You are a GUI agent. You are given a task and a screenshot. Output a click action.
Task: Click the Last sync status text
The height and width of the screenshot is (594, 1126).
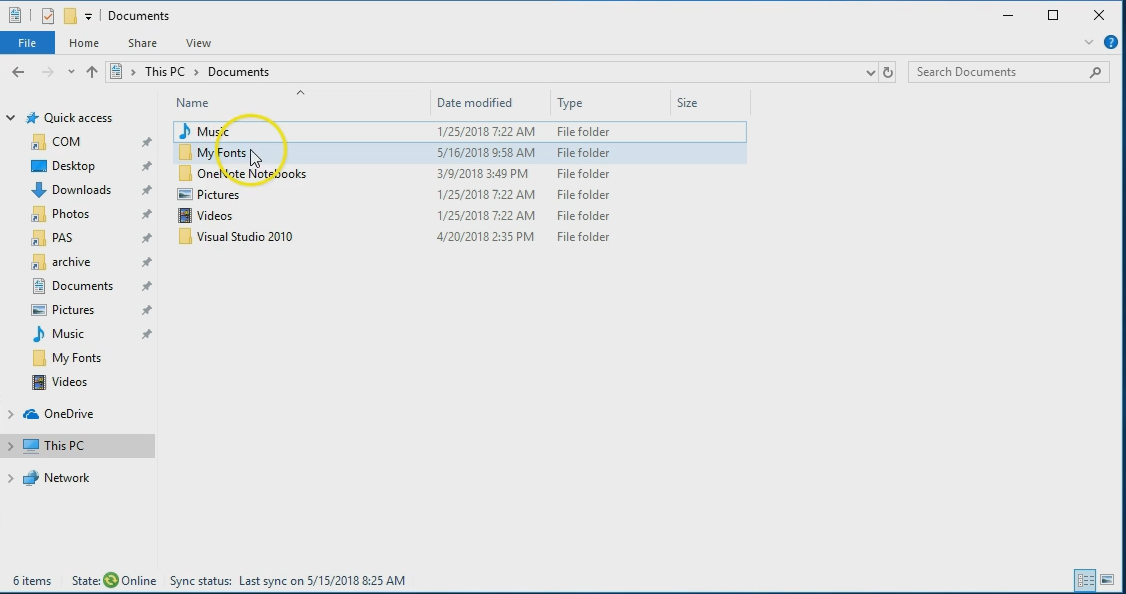click(322, 580)
